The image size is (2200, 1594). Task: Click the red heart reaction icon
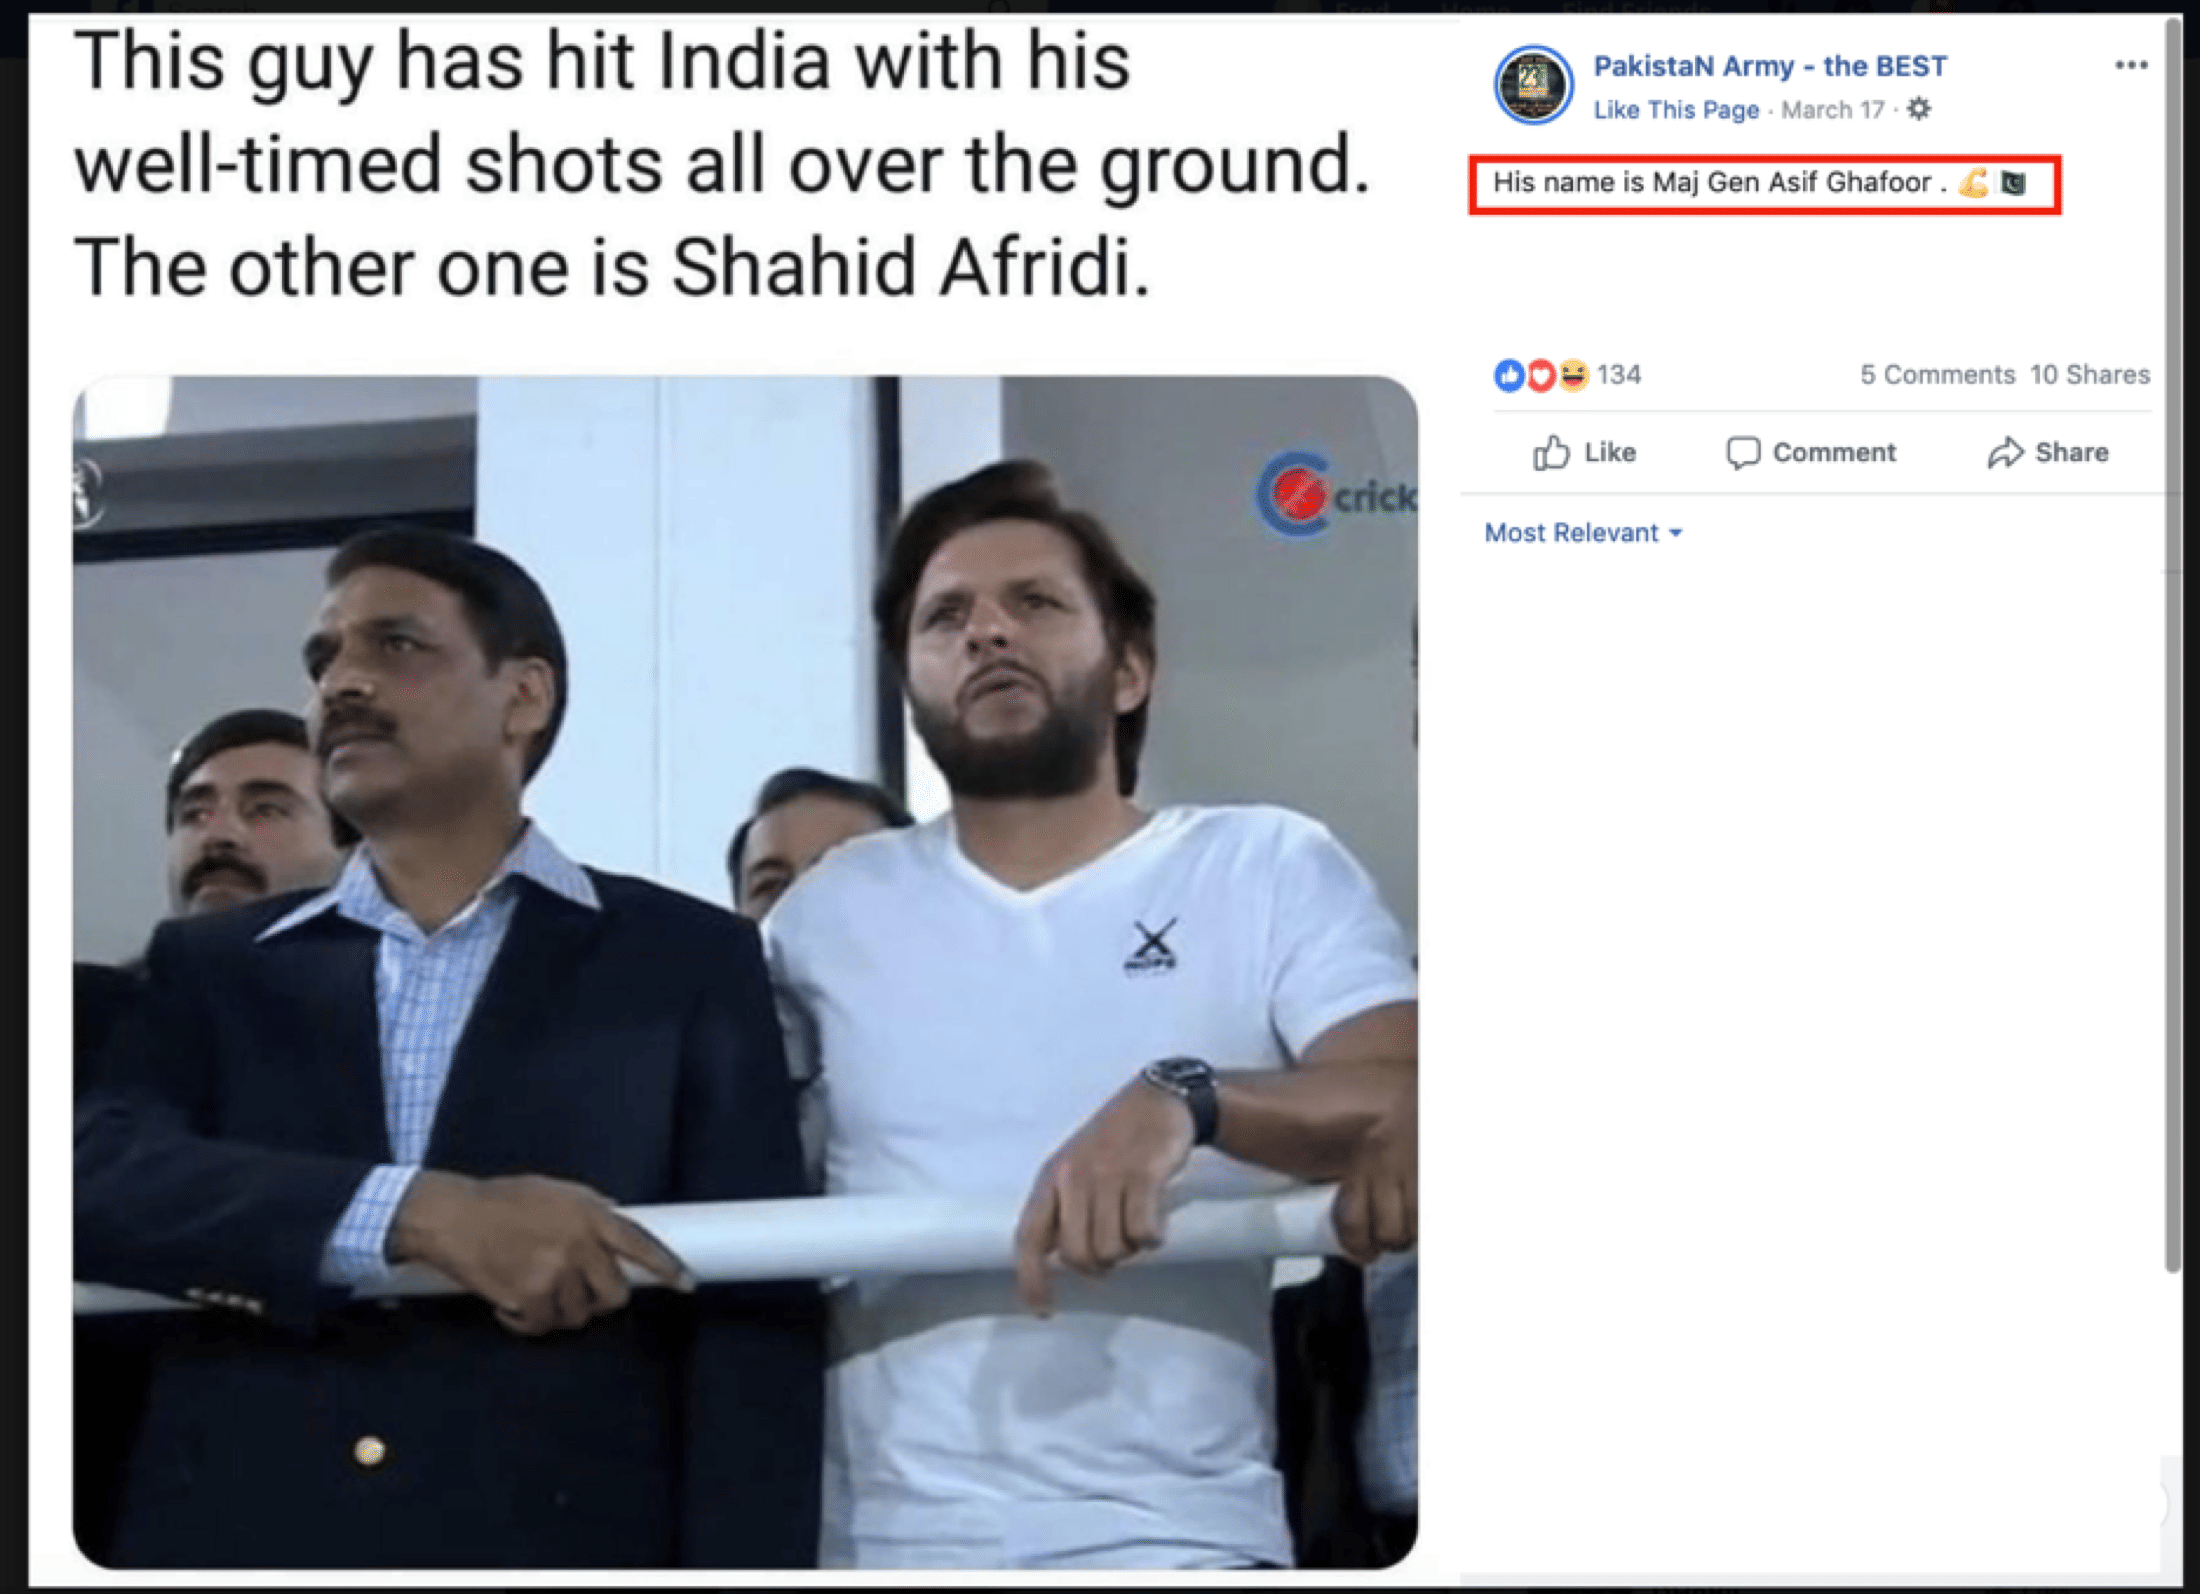[1541, 375]
